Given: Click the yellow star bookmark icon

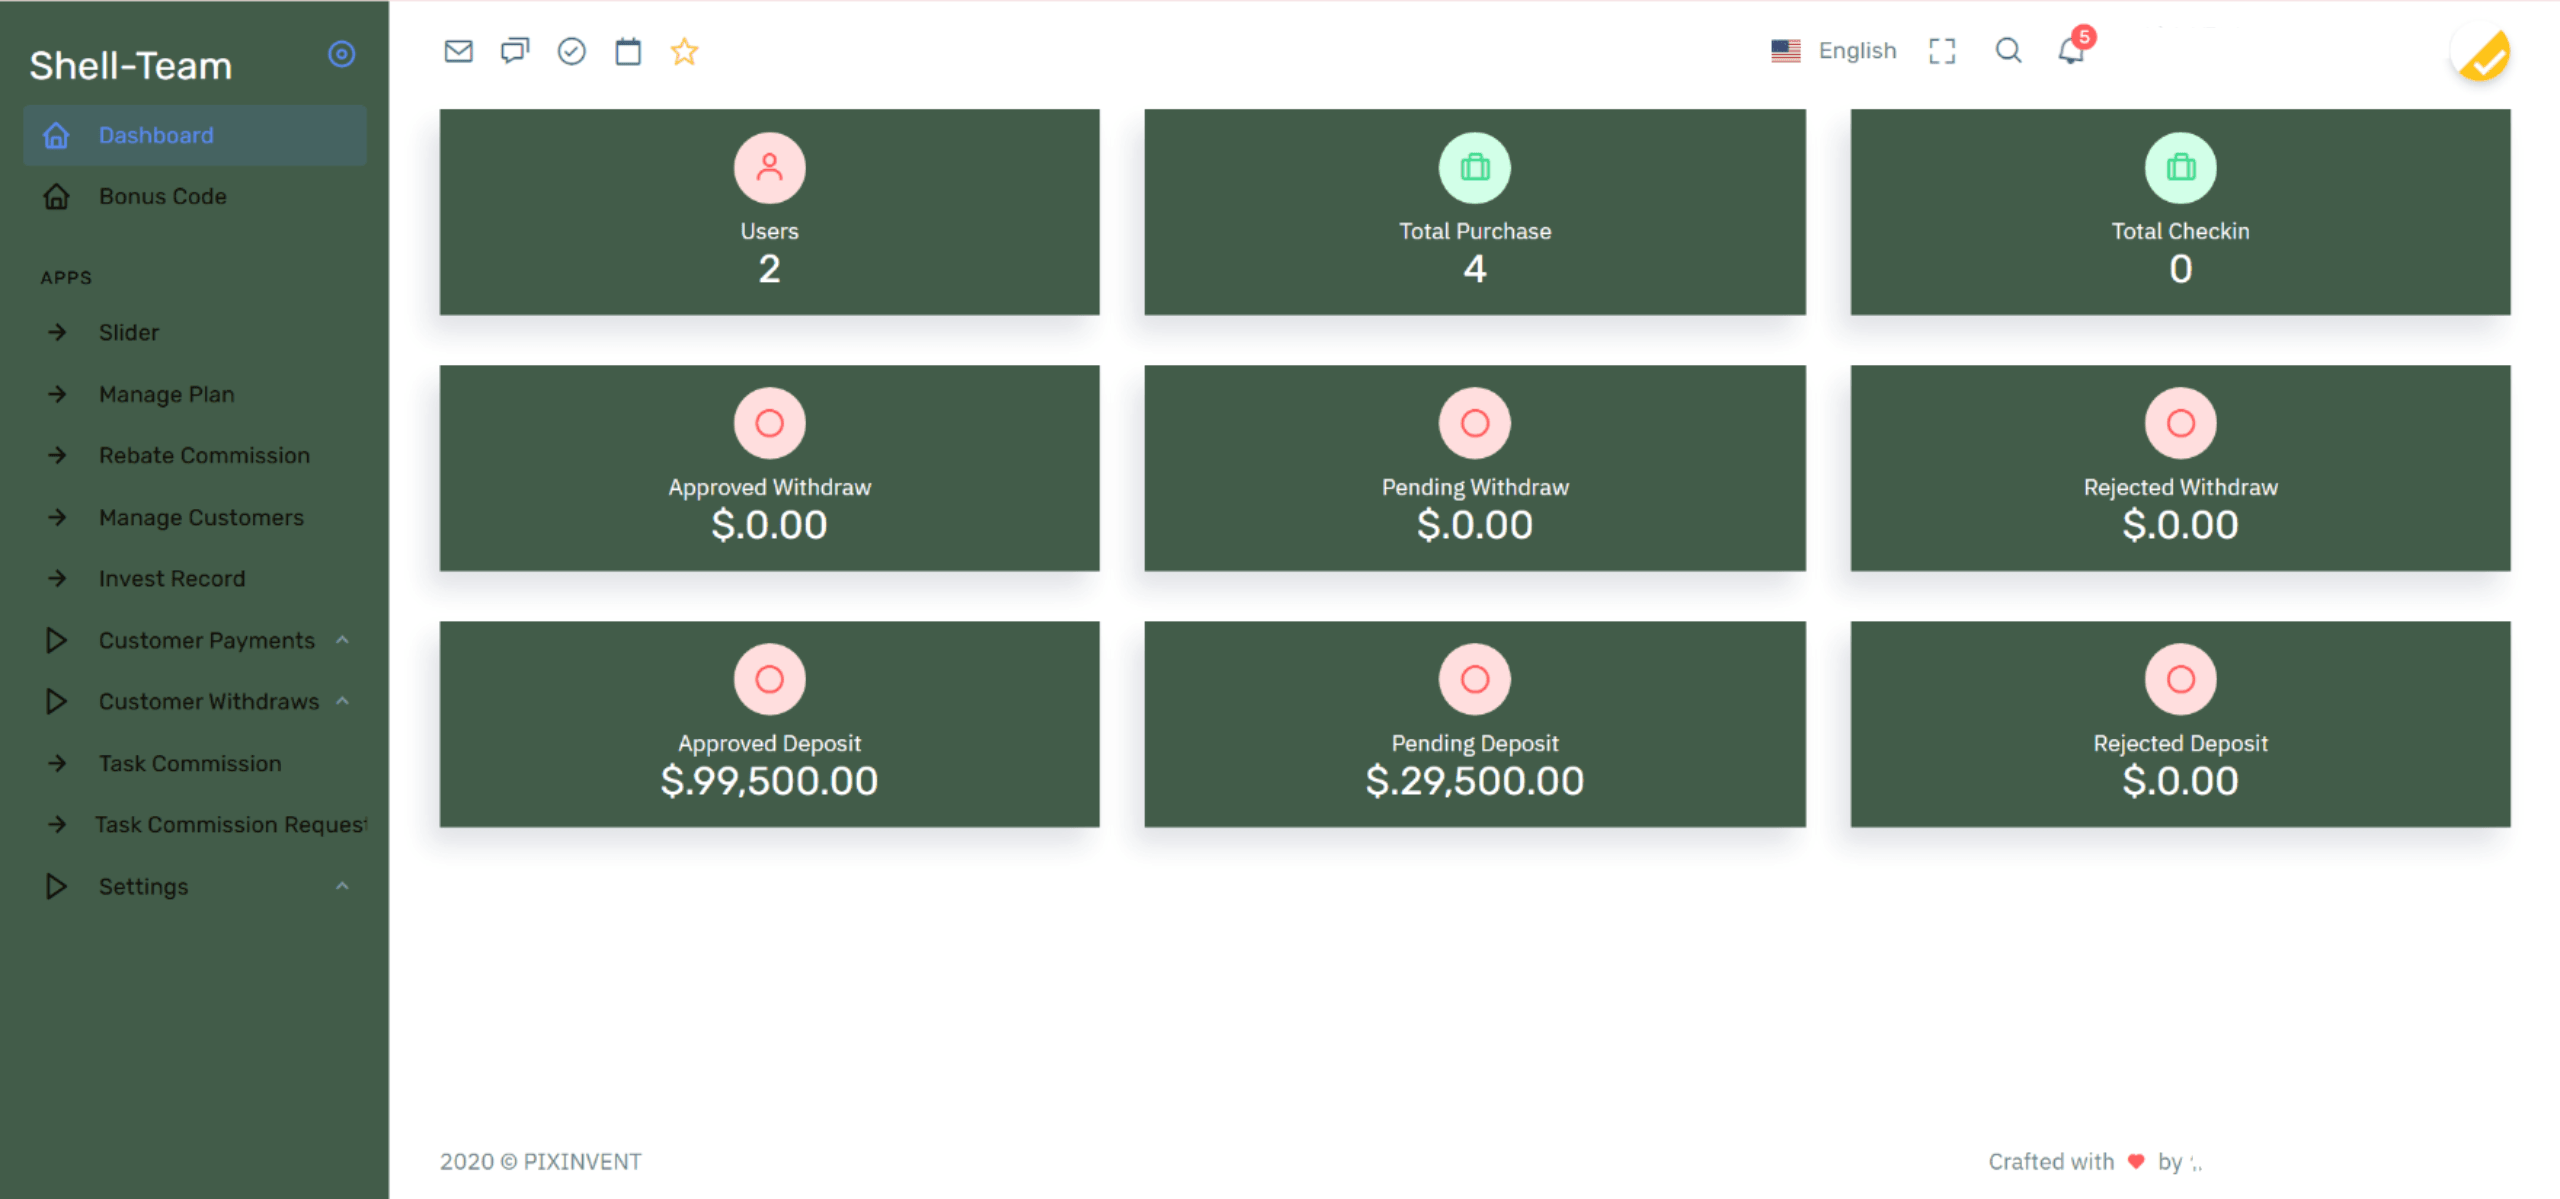Looking at the screenshot, I should [x=684, y=51].
